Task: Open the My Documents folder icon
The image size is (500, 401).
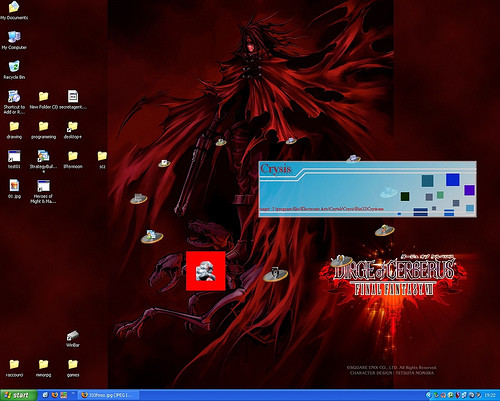Action: tap(14, 10)
